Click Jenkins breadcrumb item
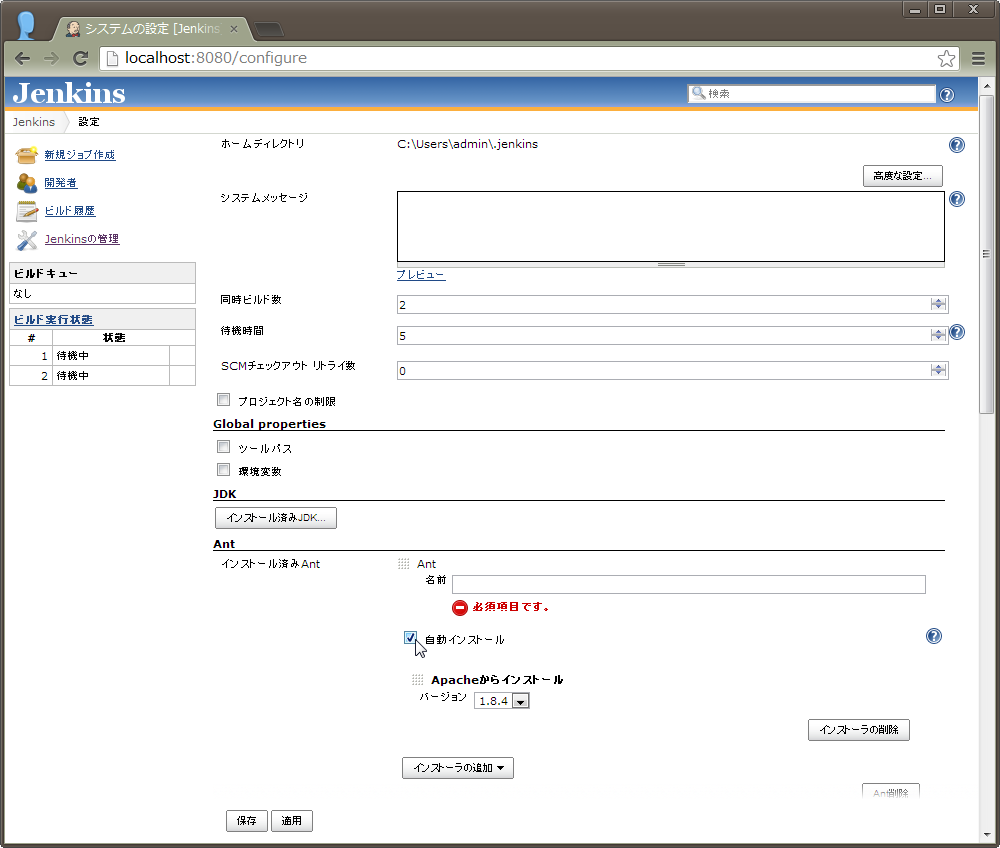 34,122
